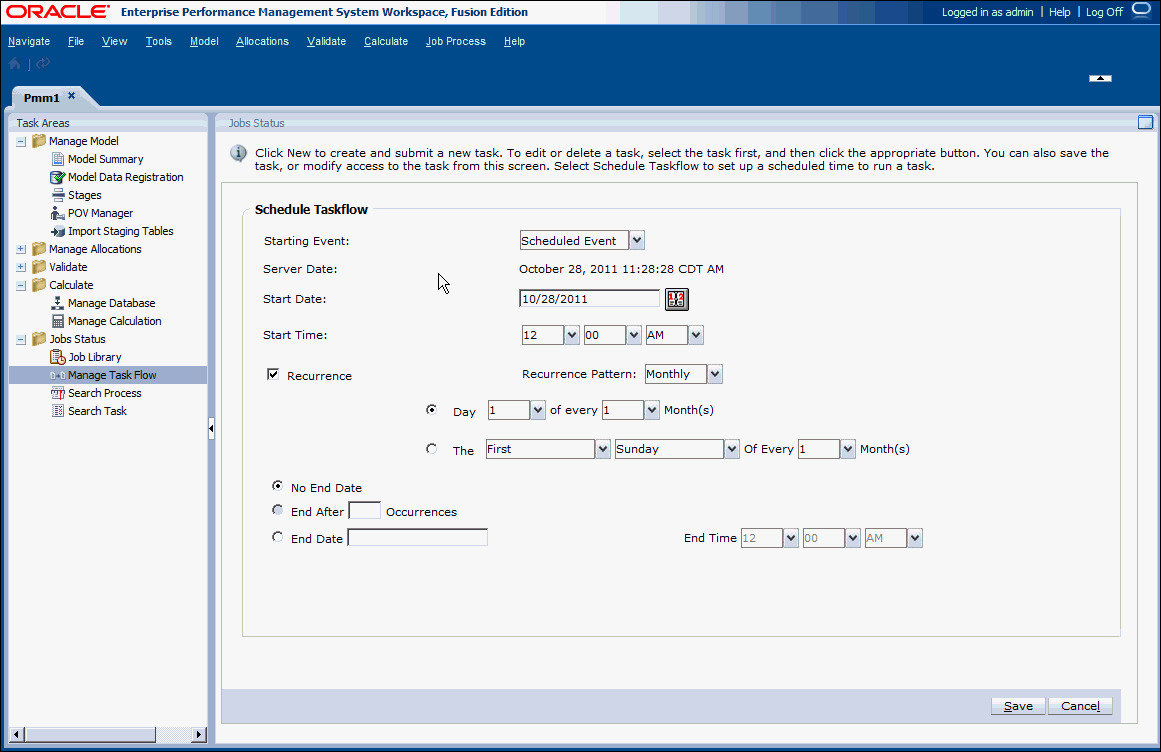Screen dimensions: 1161x752
Task: Select the No End Date radio button
Action: coord(277,485)
